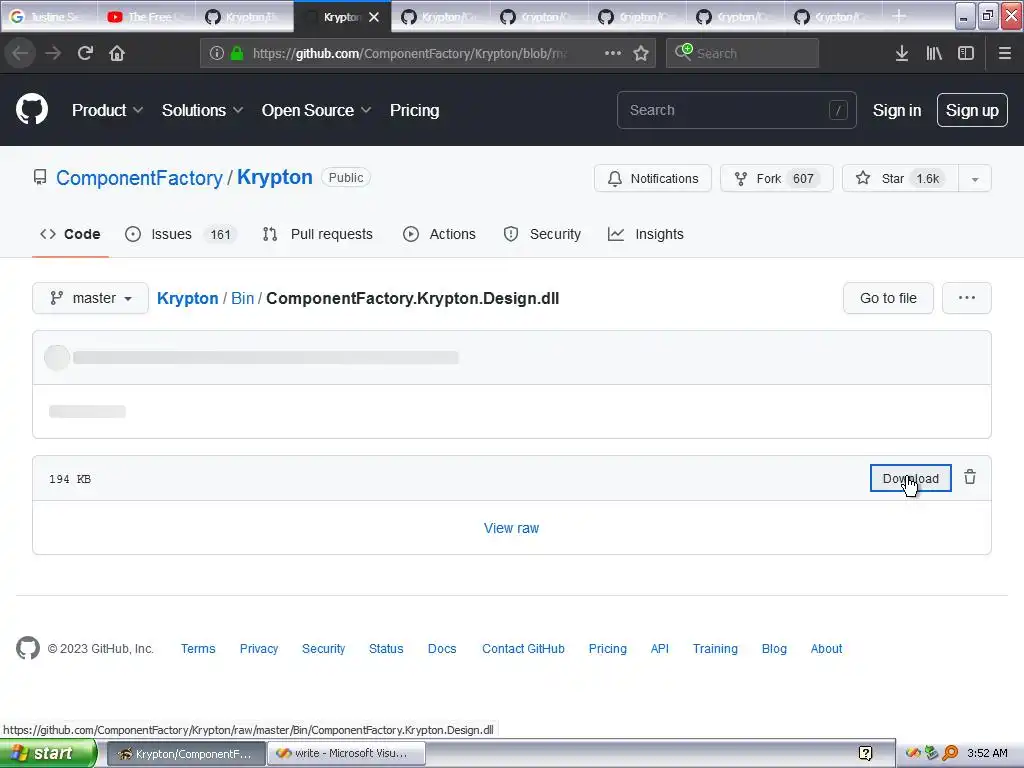Show Firefox sidebars icon
1024x768 pixels.
point(966,53)
